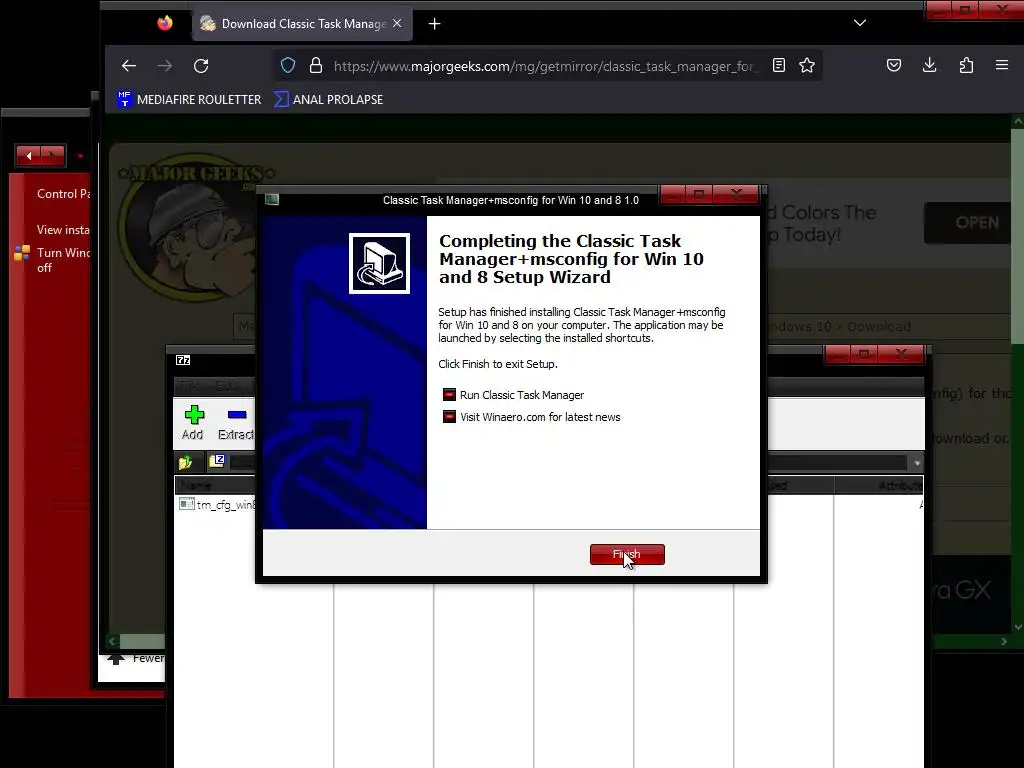1024x768 pixels.
Task: Click the Firefox forward arrow
Action: coord(165,65)
